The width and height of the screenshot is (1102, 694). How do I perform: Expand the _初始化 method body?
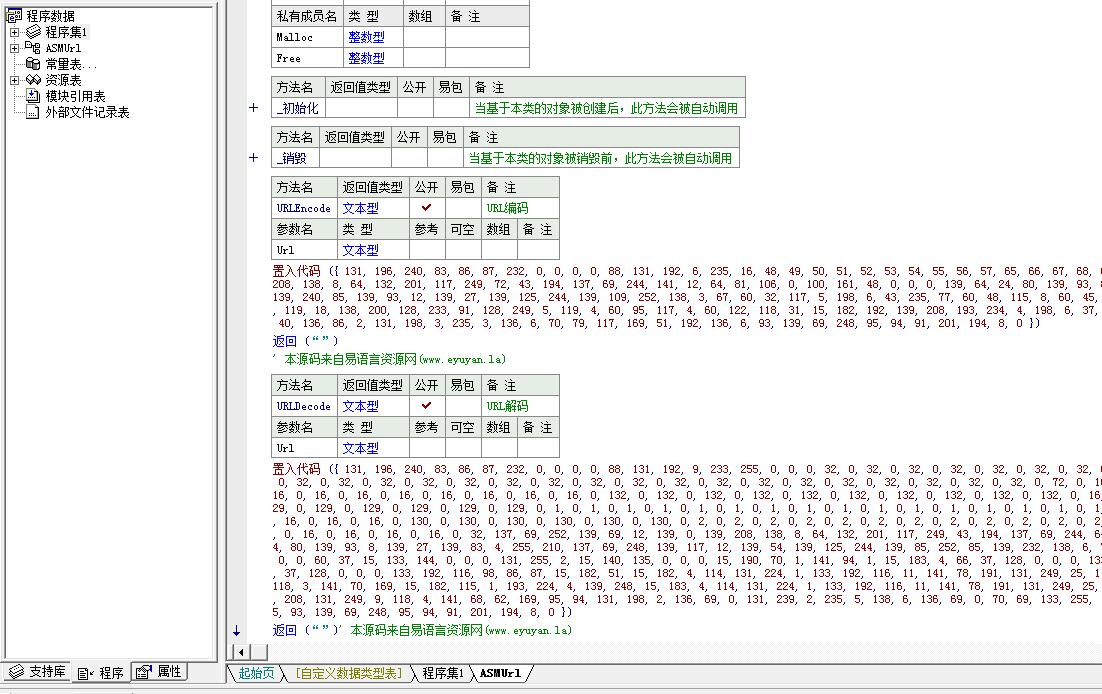click(x=254, y=108)
